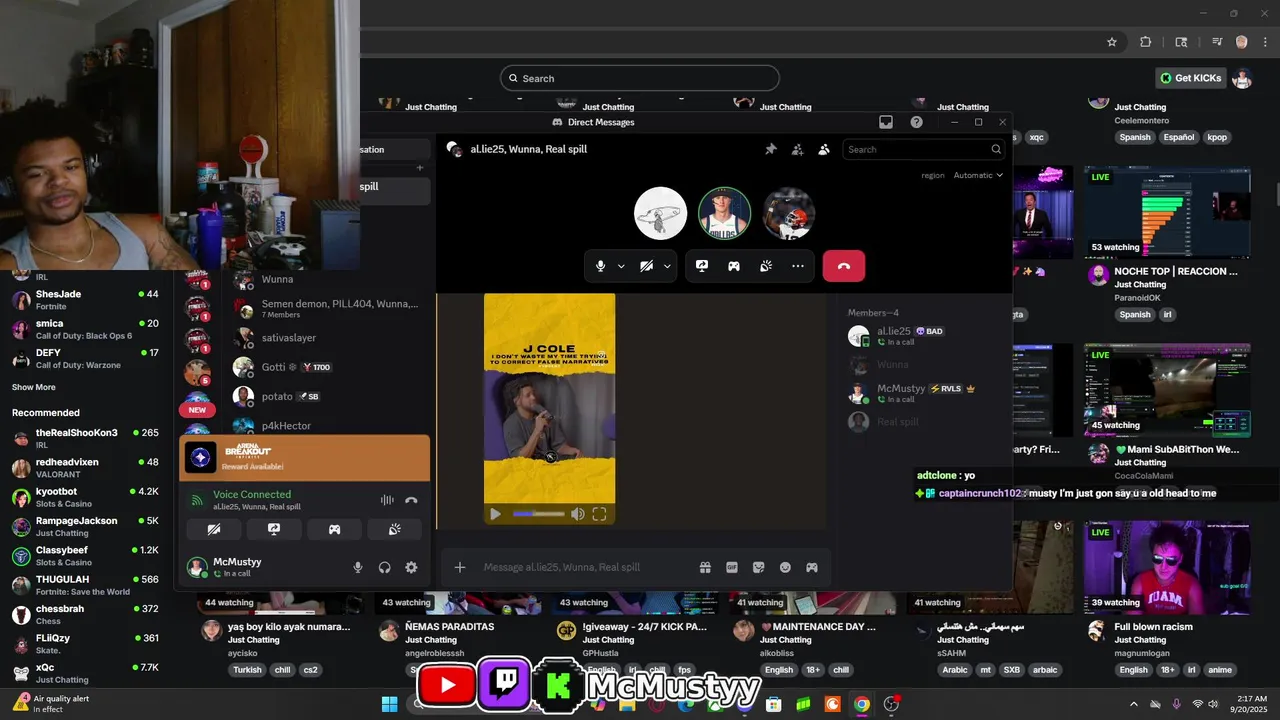Mute microphone in call controls
Screen dimensions: 1280x720
(600, 266)
